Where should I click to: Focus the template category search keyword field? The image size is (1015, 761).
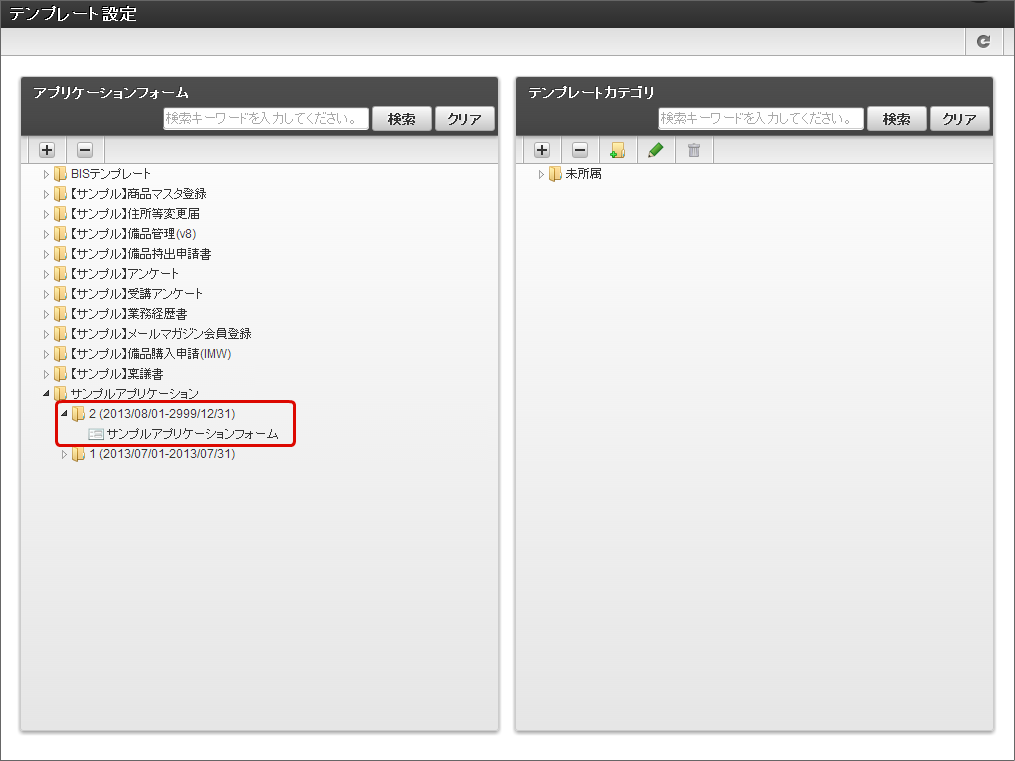[761, 118]
